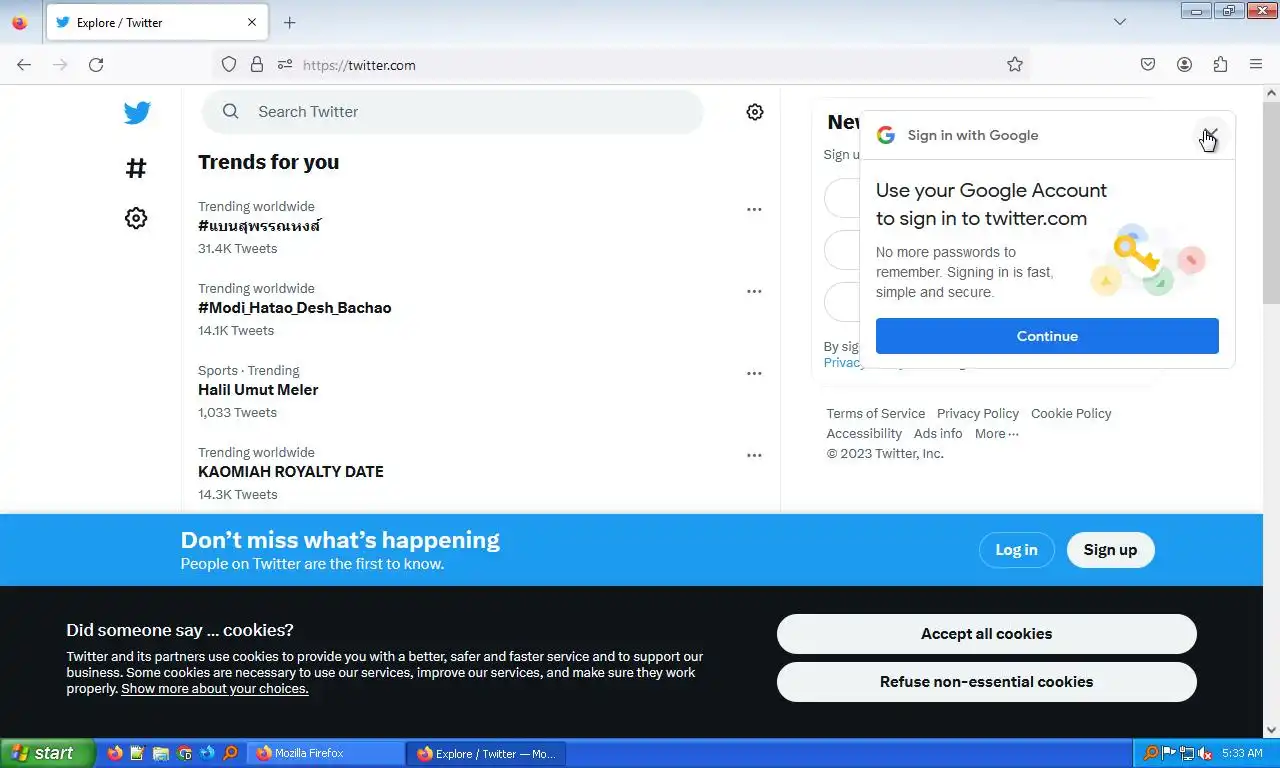Click the search magnifier icon in Search Twitter

click(x=231, y=111)
